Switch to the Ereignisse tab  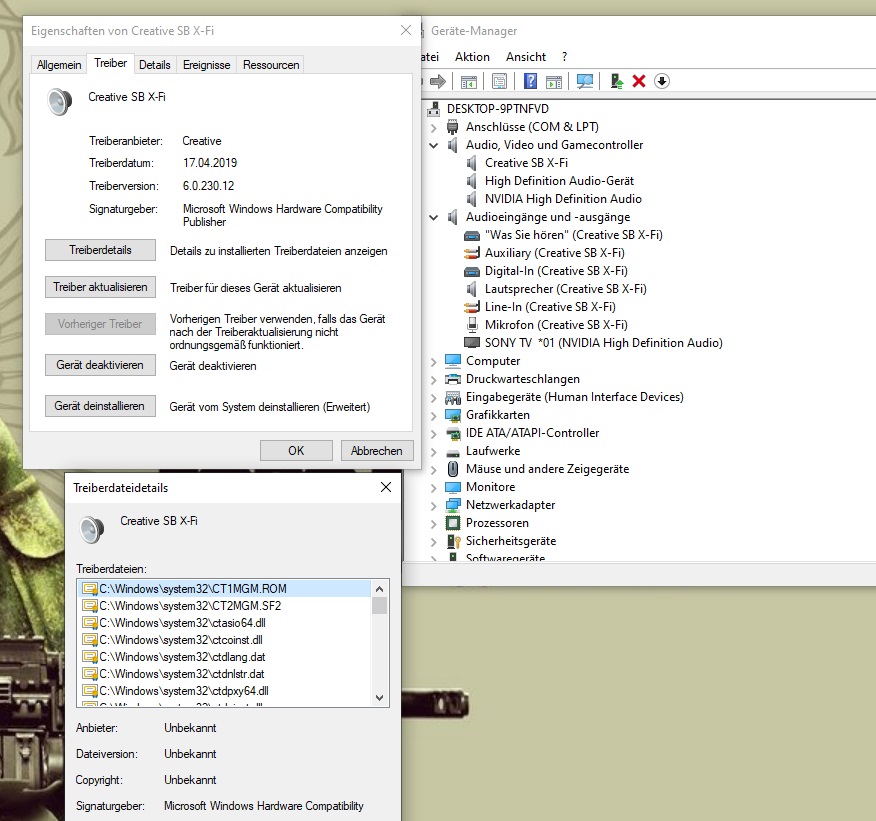207,65
